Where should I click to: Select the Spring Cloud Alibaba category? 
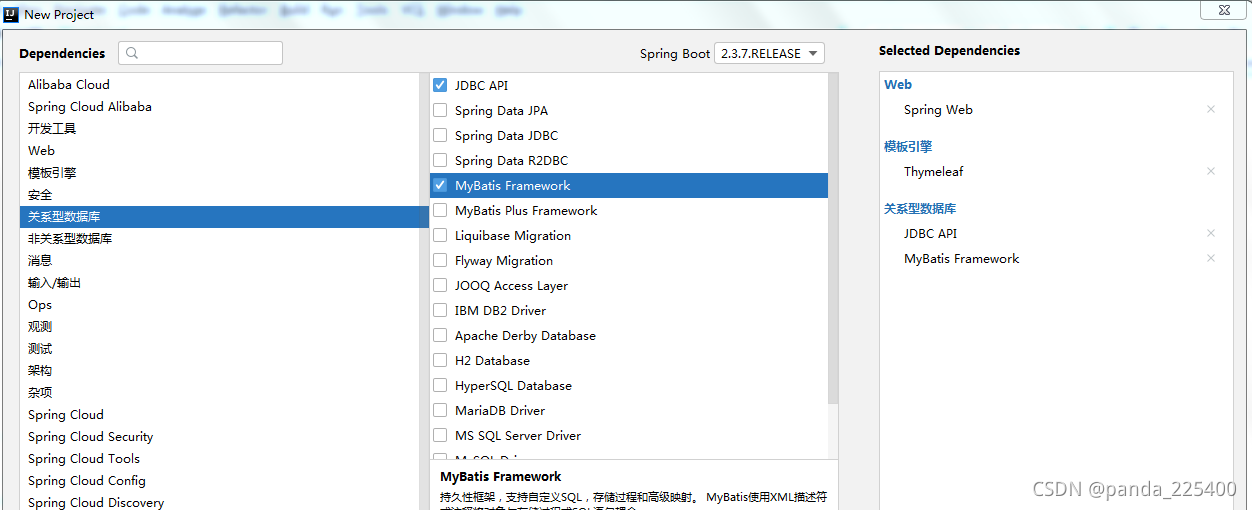pos(224,107)
